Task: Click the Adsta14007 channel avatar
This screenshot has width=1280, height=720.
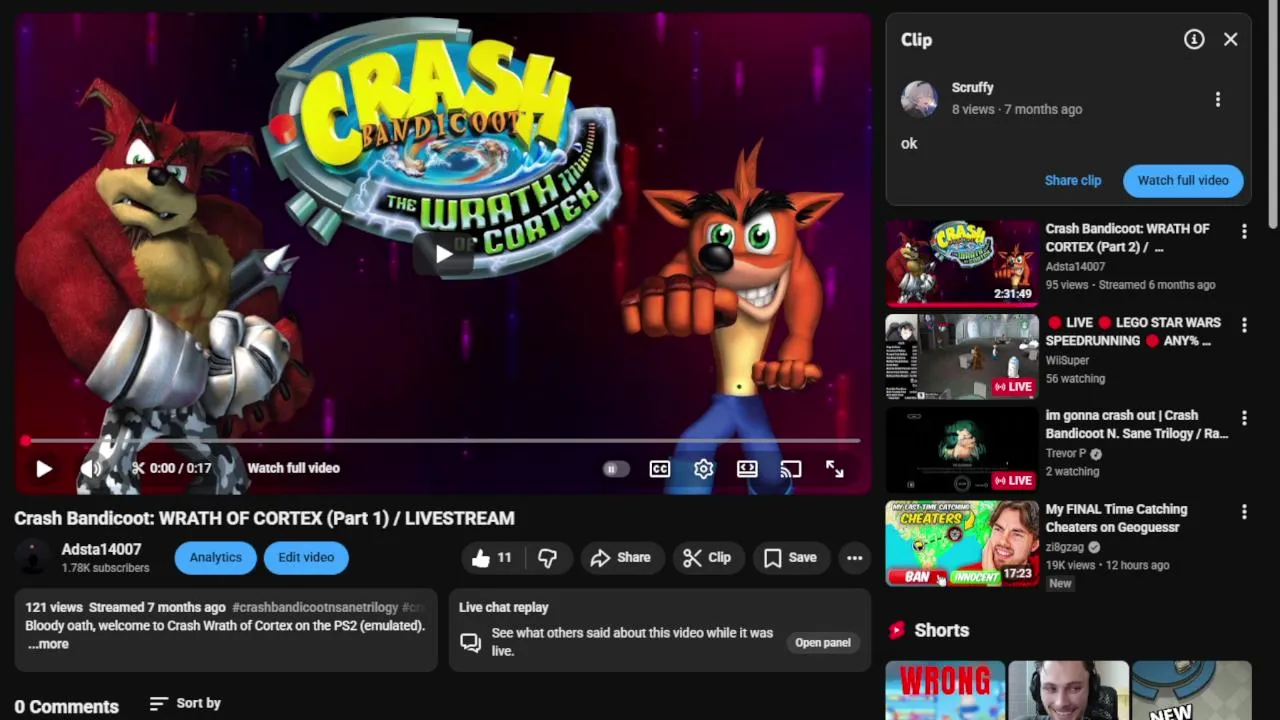Action: pyautogui.click(x=32, y=557)
